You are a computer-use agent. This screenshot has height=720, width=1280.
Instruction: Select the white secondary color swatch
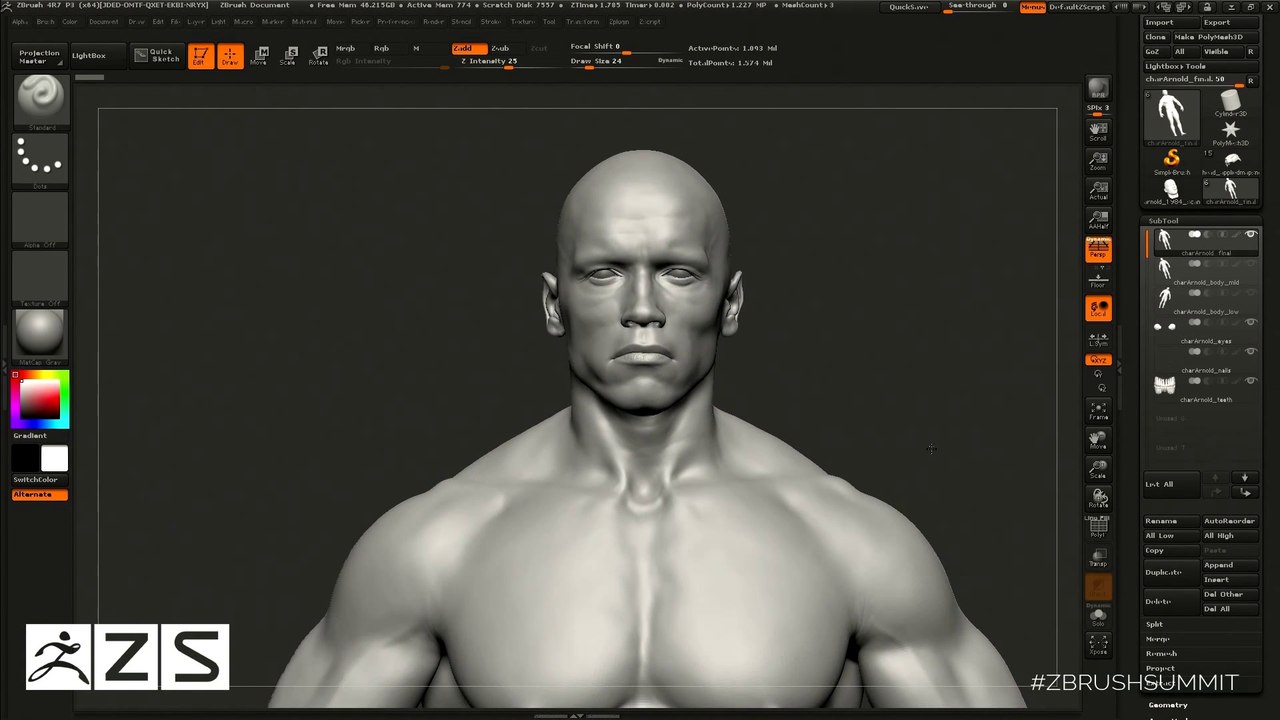tap(55, 459)
